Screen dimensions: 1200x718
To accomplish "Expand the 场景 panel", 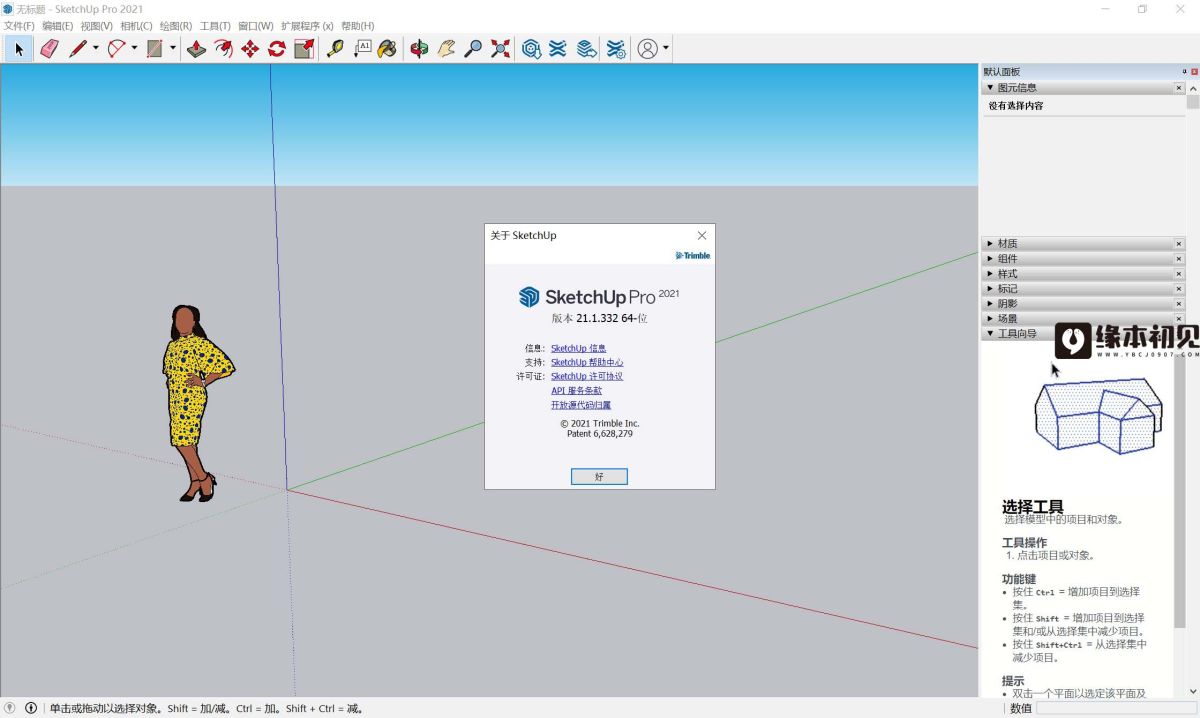I will [991, 319].
